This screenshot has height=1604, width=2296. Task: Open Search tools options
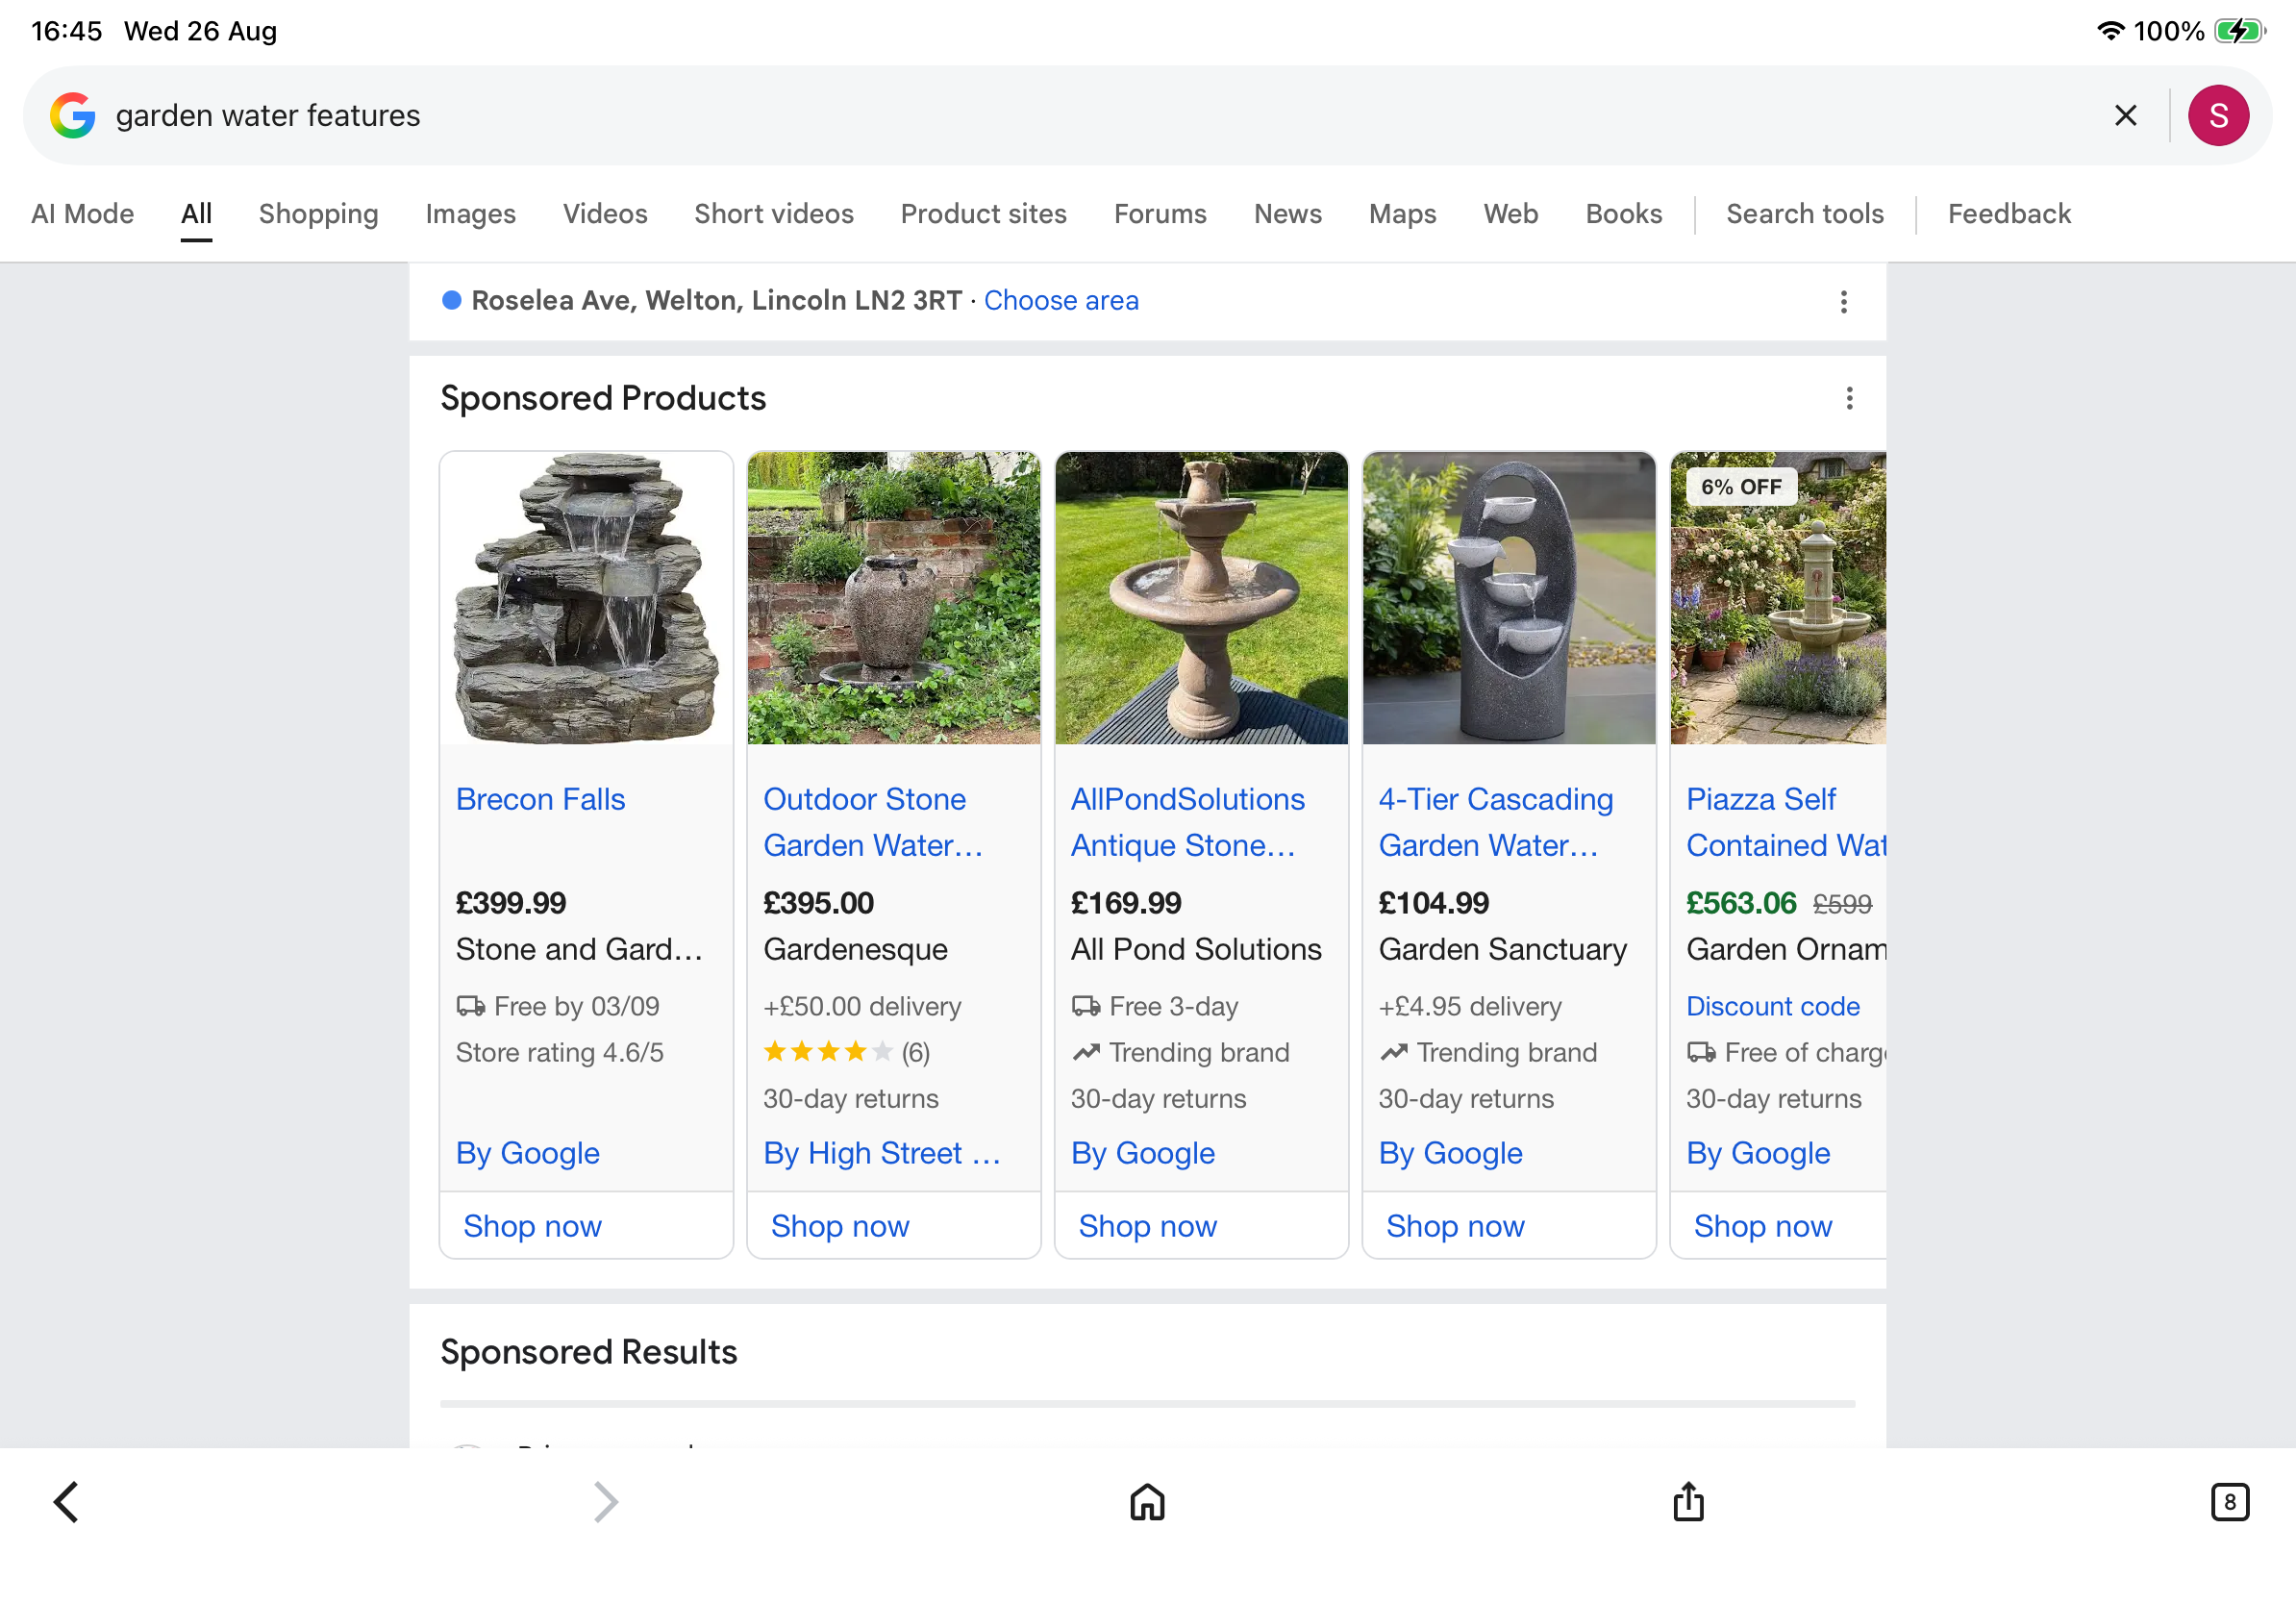click(1804, 214)
